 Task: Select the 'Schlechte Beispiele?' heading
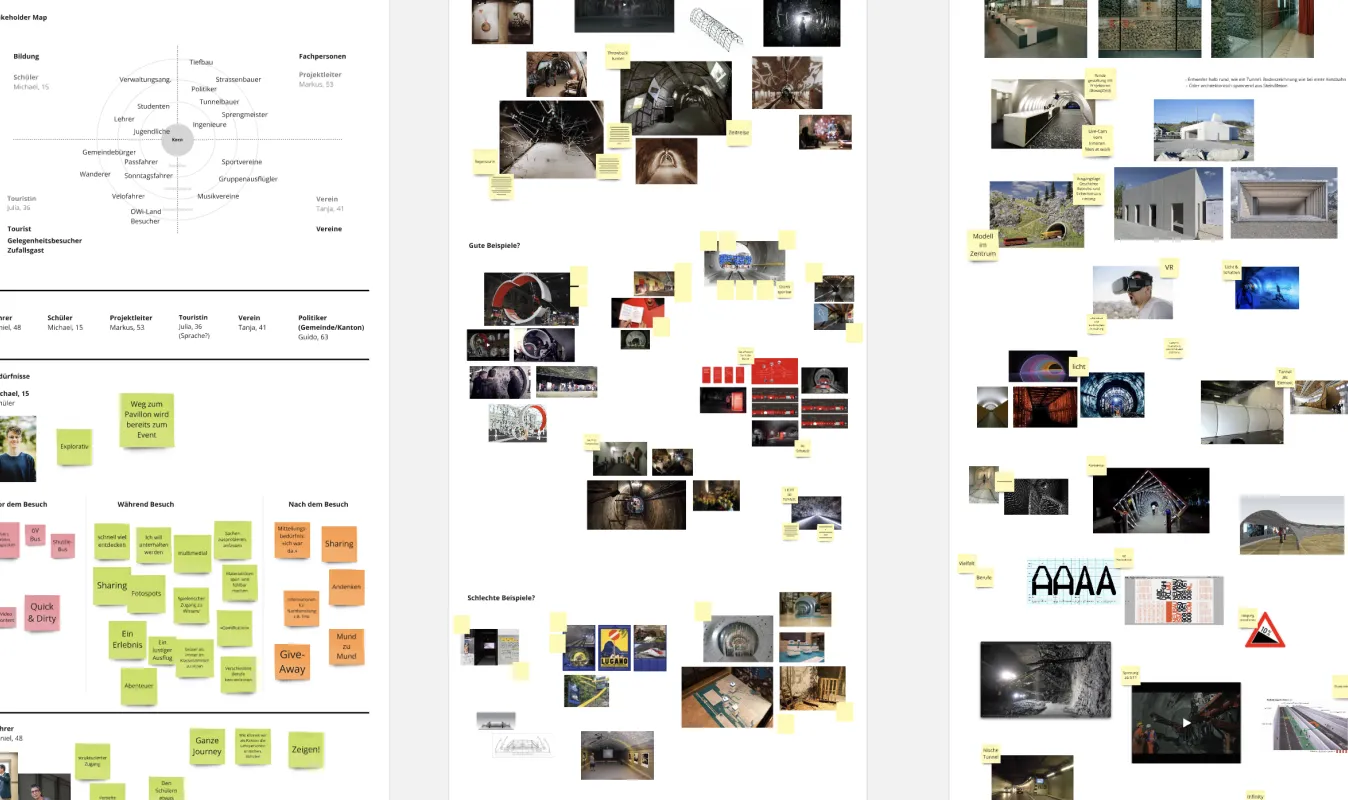[501, 598]
